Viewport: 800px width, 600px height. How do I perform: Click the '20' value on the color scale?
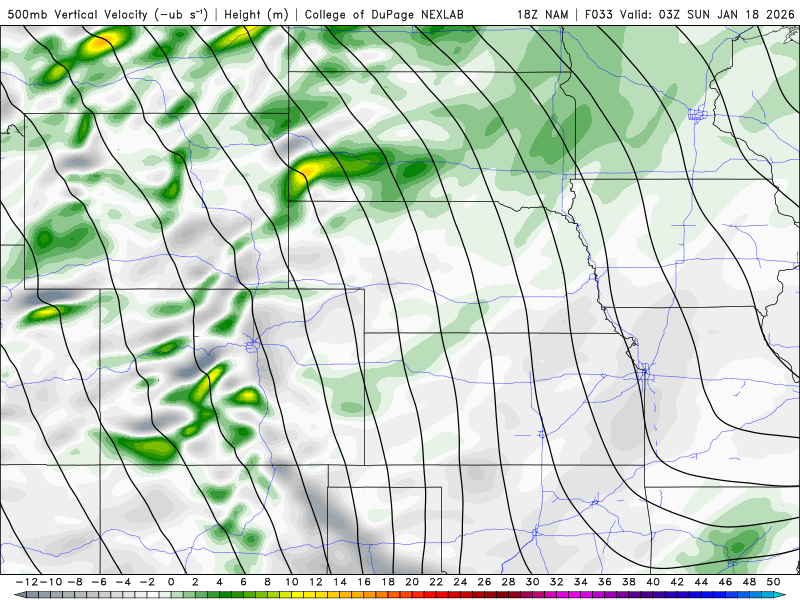pyautogui.click(x=412, y=582)
